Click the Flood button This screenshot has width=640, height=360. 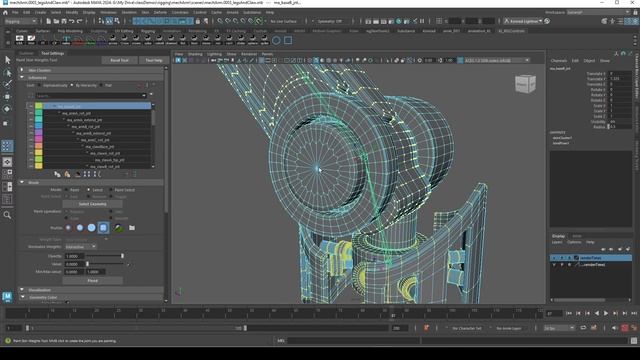(x=93, y=280)
